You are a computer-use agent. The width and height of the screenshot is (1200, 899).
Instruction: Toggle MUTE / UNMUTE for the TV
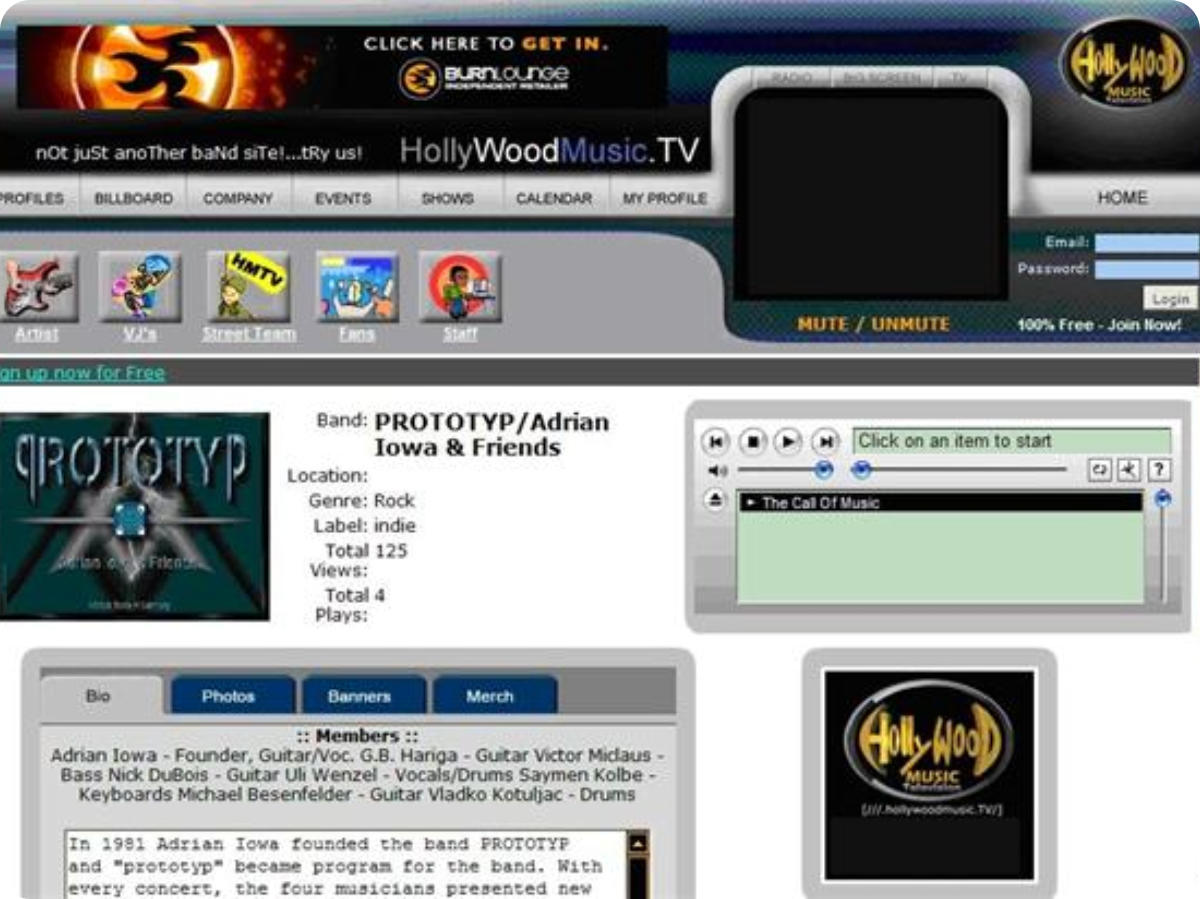(873, 325)
